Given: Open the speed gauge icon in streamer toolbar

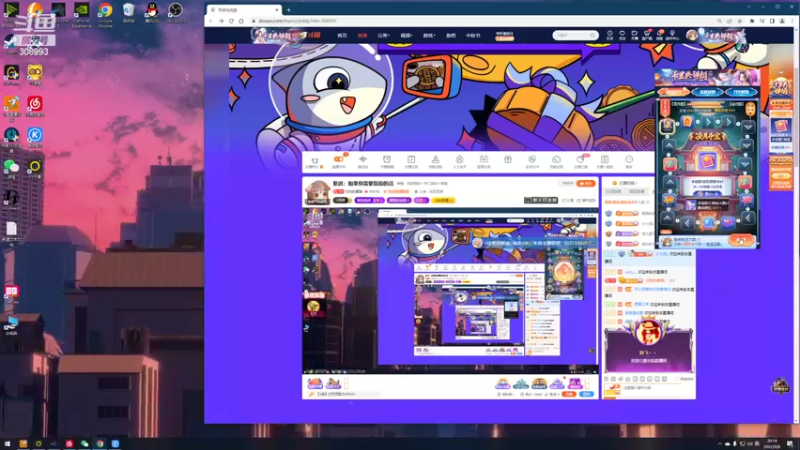Looking at the screenshot, I should (556, 160).
